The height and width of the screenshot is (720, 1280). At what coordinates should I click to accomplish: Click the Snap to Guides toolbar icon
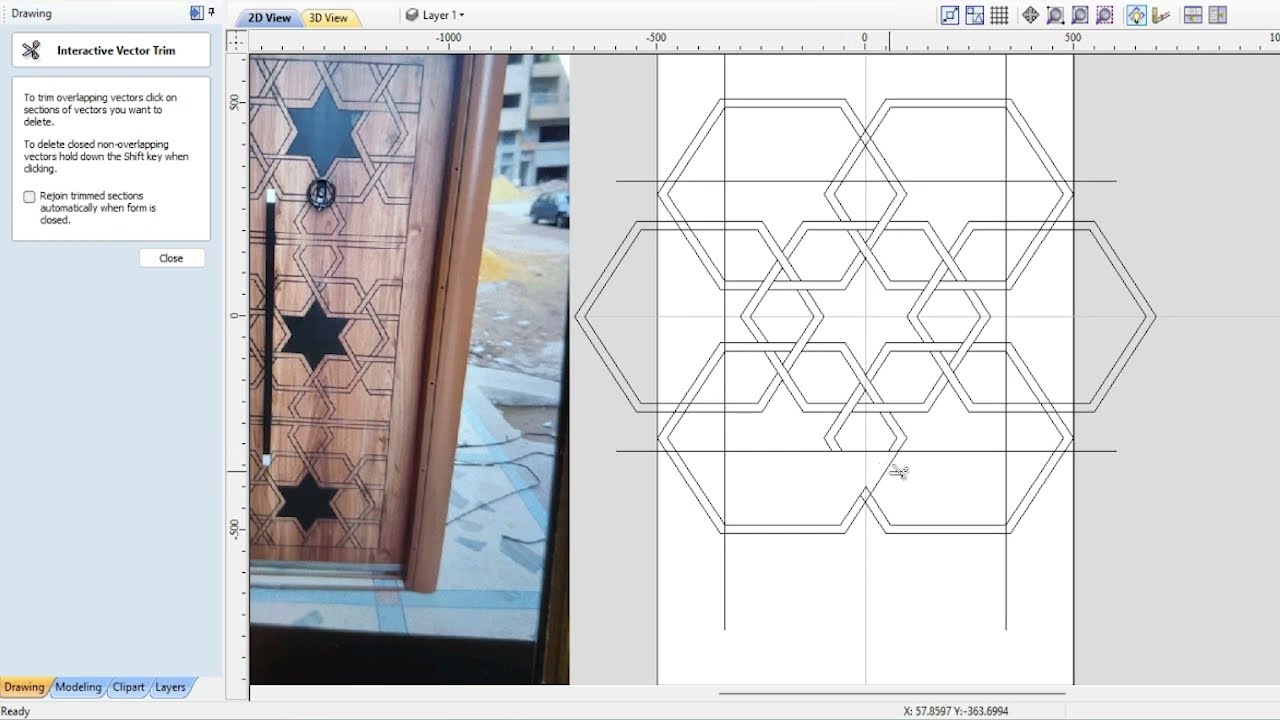pyautogui.click(x=950, y=15)
